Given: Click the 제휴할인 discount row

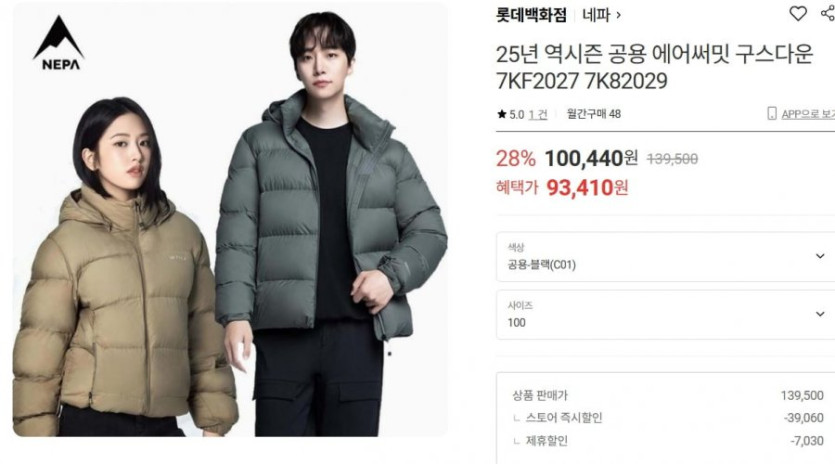Looking at the screenshot, I should 668,441.
